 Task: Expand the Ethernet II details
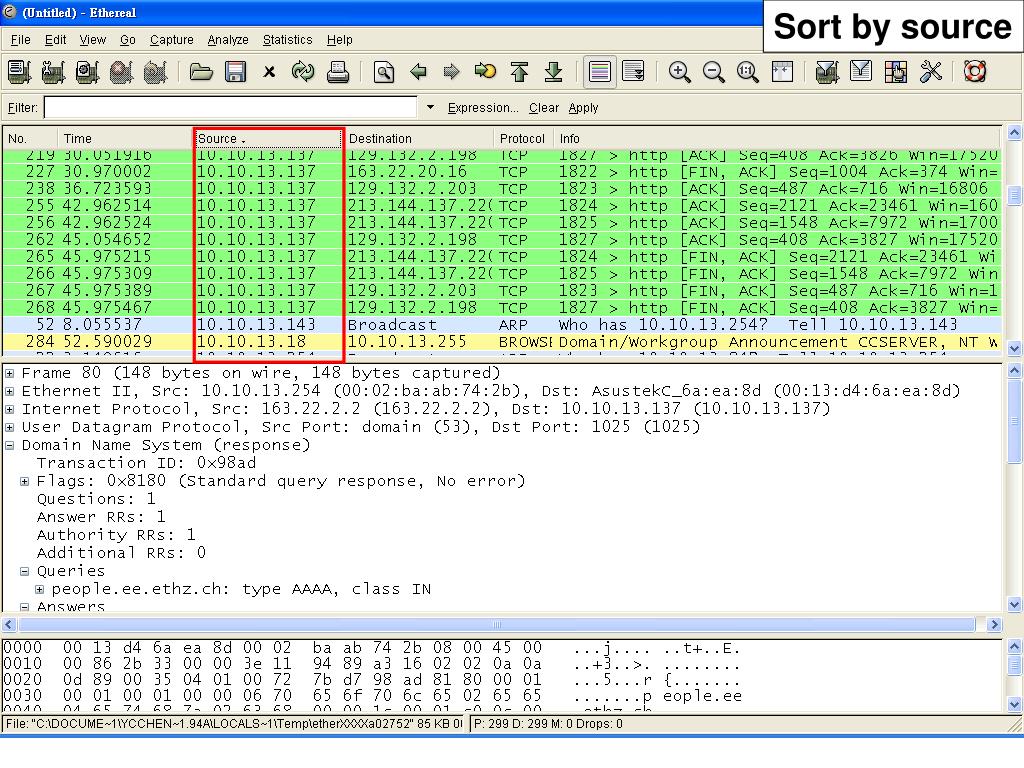pyautogui.click(x=10, y=391)
